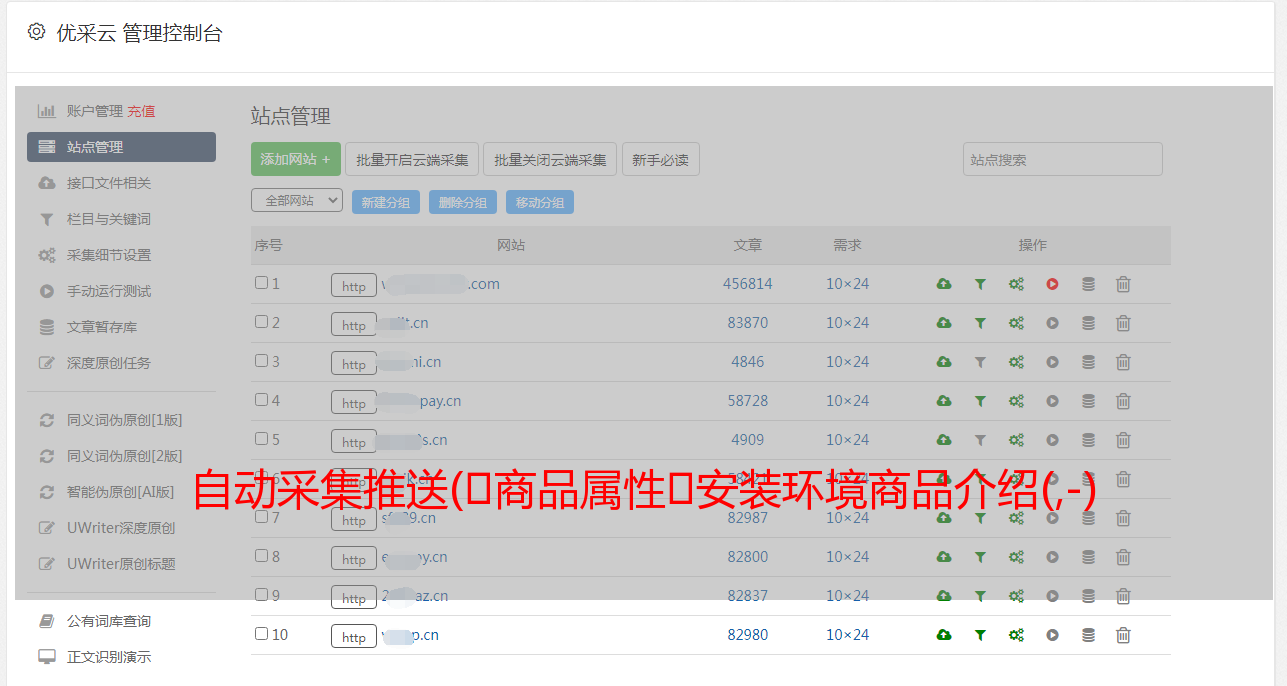This screenshot has width=1287, height=686.
Task: Click cloud upload icon for row 2 site
Action: (943, 323)
